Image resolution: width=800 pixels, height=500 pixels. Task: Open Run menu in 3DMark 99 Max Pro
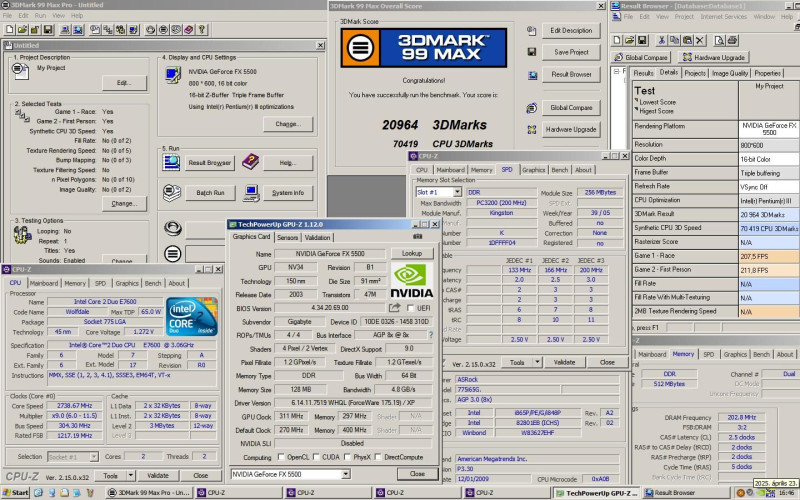(40, 16)
